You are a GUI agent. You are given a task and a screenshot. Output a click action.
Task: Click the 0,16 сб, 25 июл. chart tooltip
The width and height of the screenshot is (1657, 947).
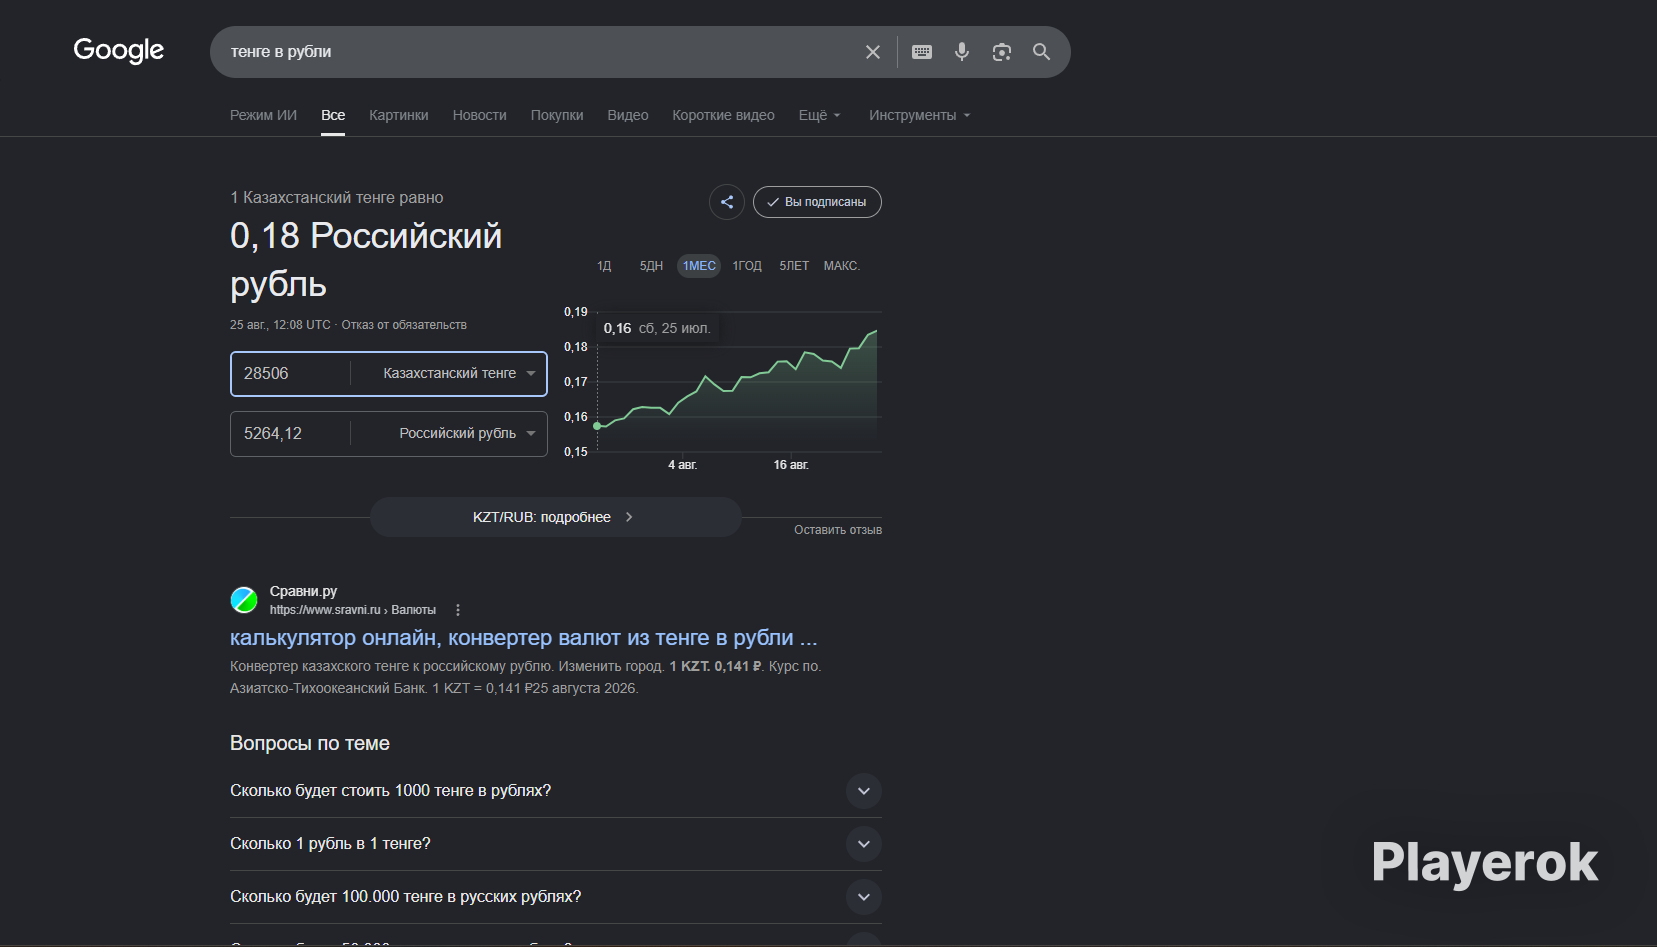pyautogui.click(x=657, y=328)
